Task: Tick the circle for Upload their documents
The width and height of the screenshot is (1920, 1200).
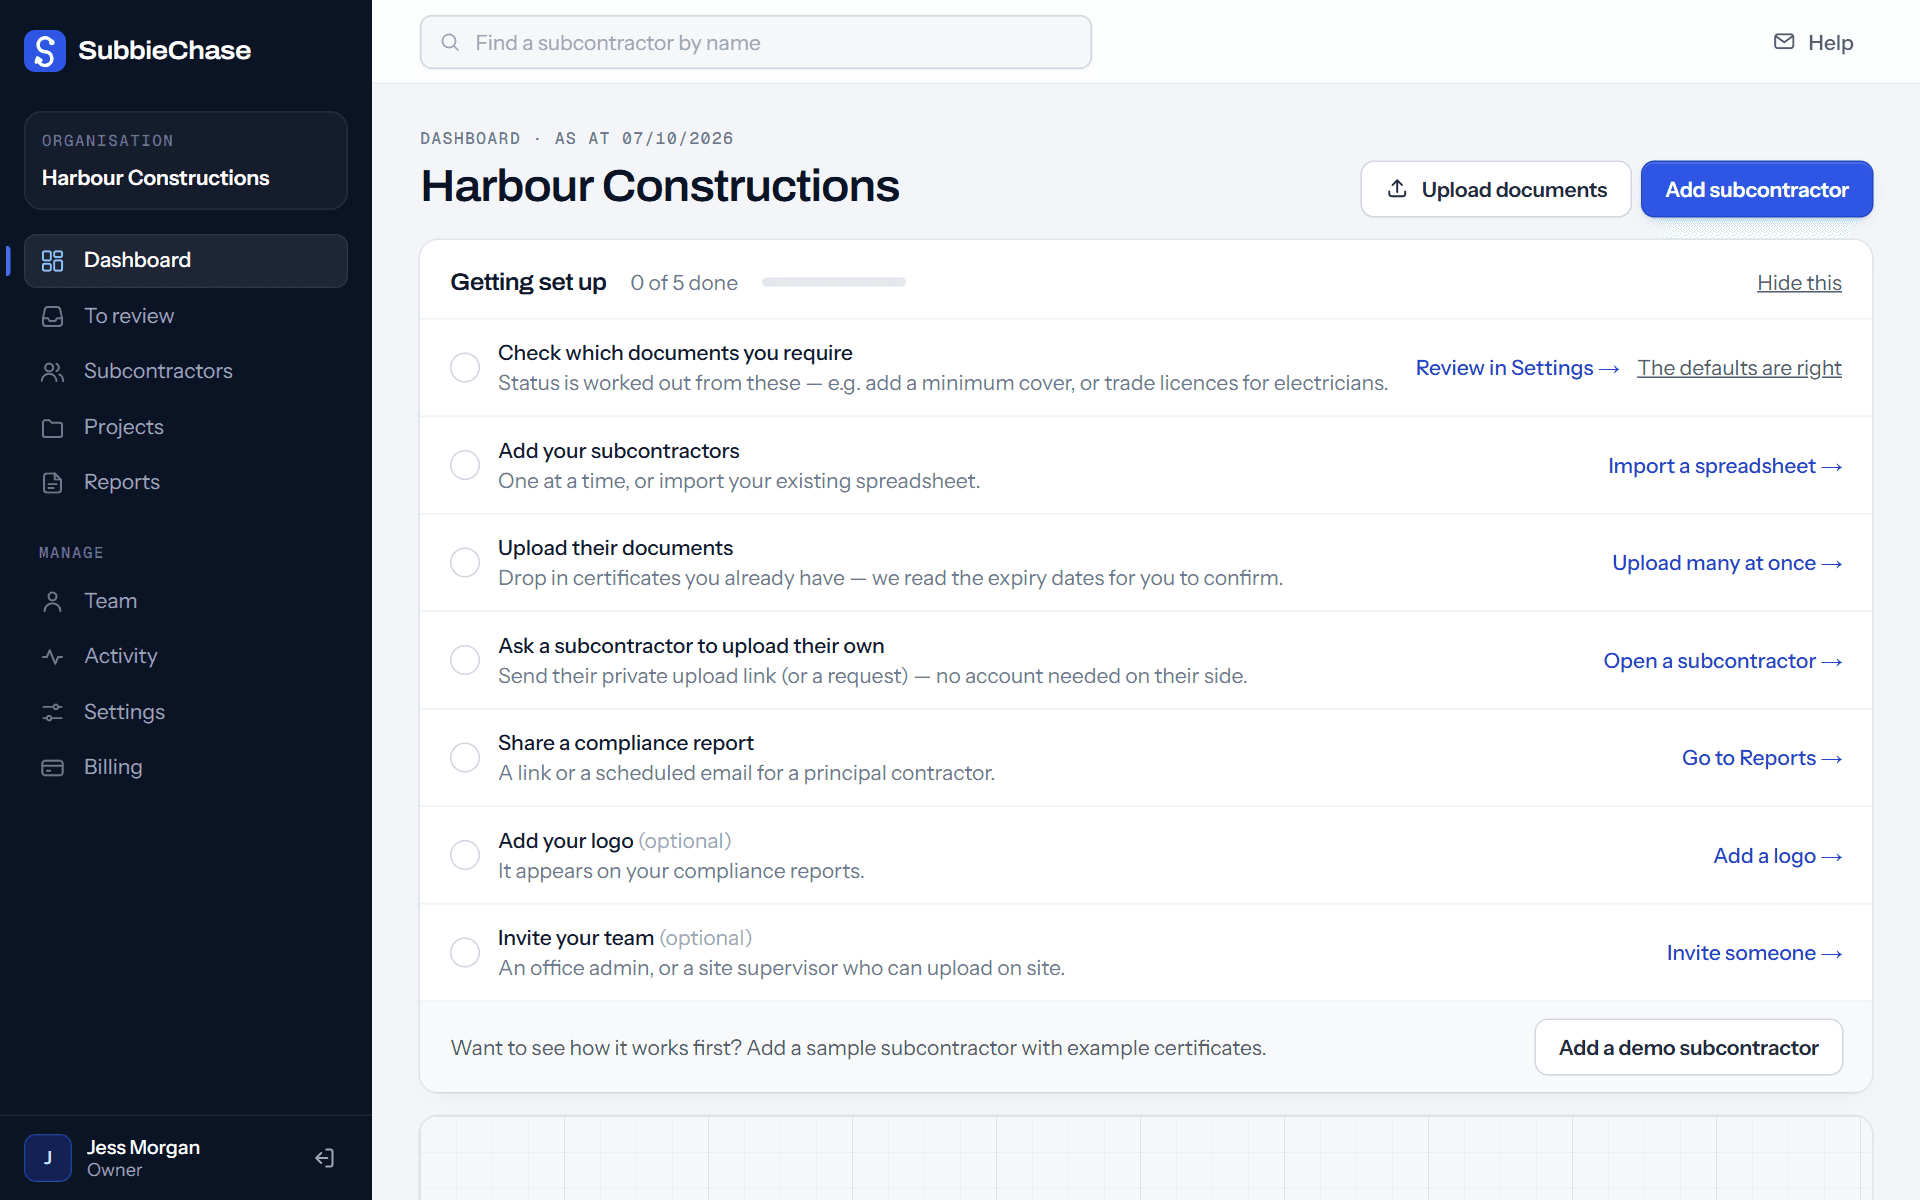Action: 465,563
